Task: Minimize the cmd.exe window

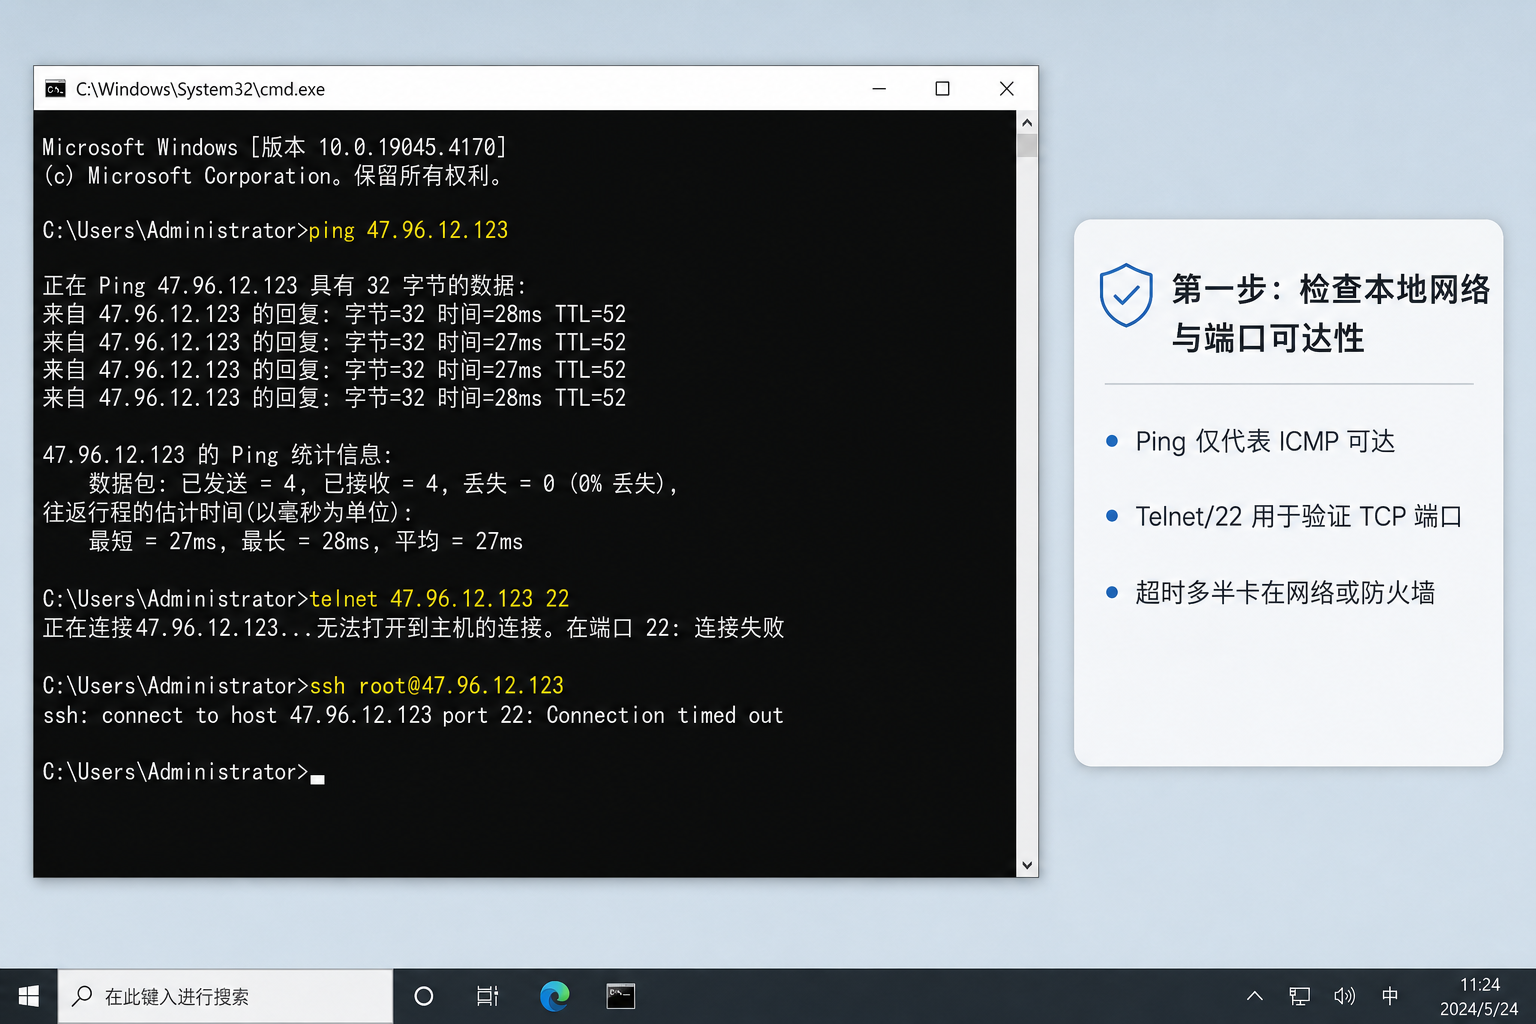Action: click(879, 89)
